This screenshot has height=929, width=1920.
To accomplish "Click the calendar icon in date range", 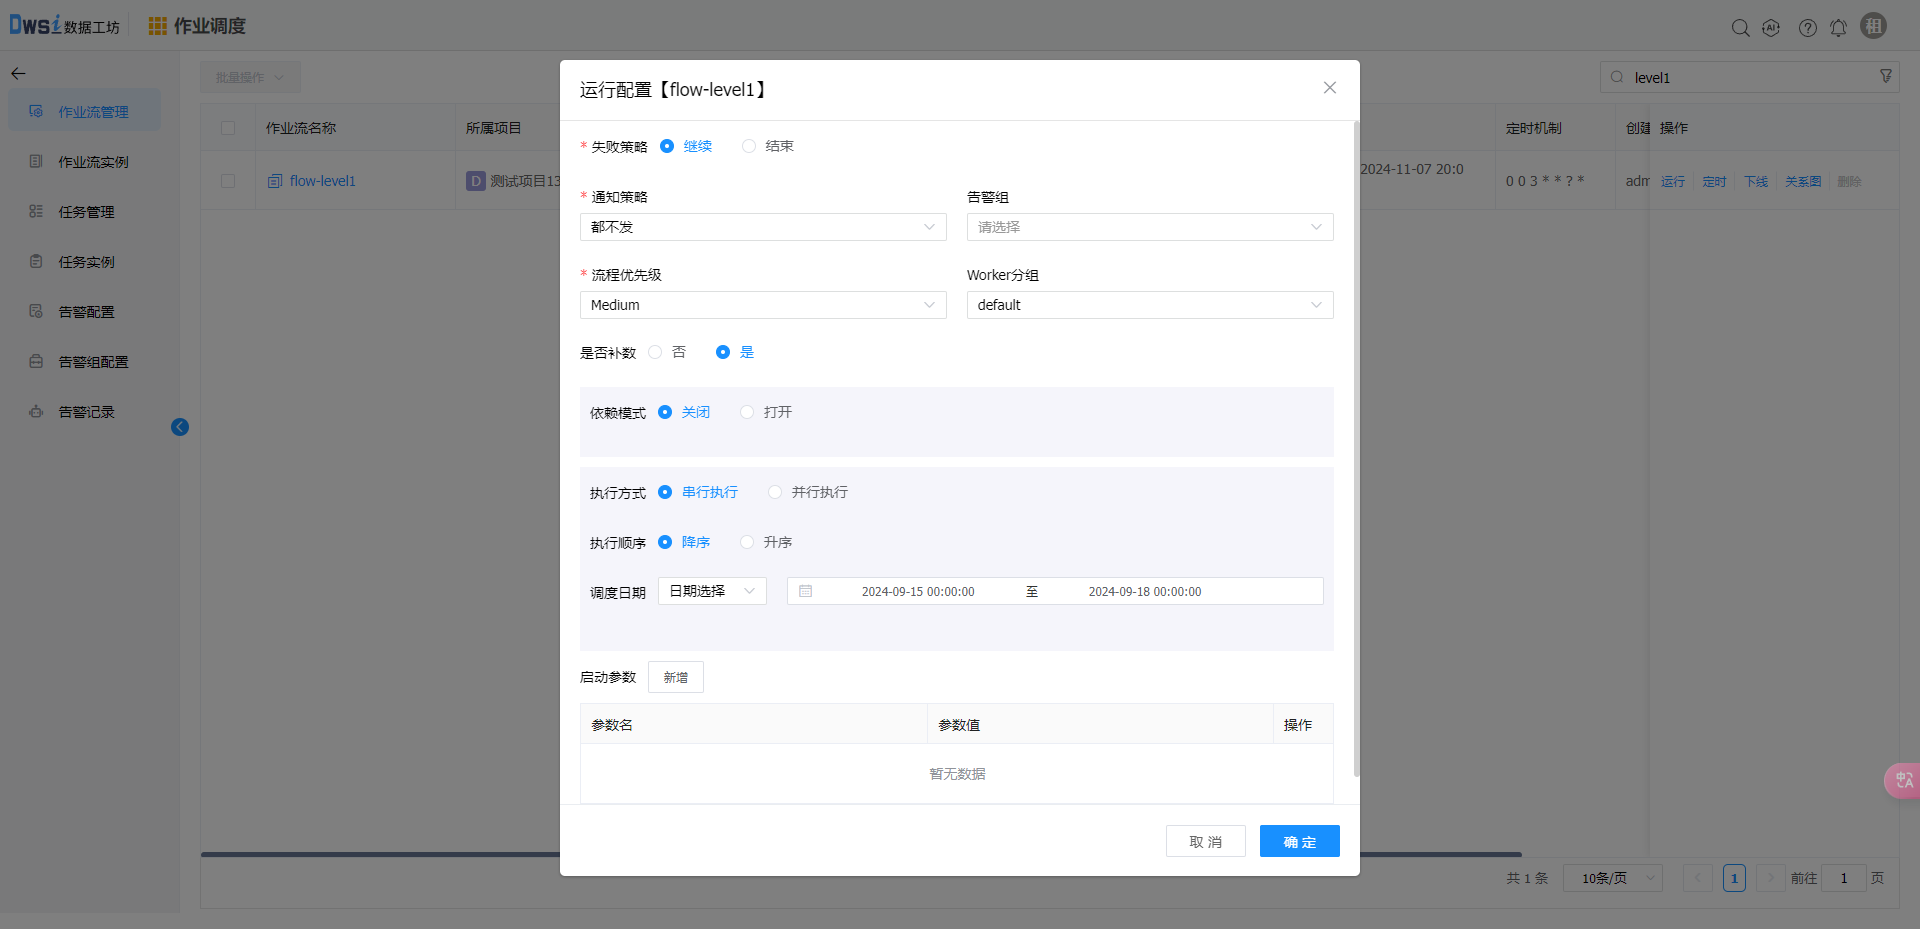I will [x=806, y=591].
